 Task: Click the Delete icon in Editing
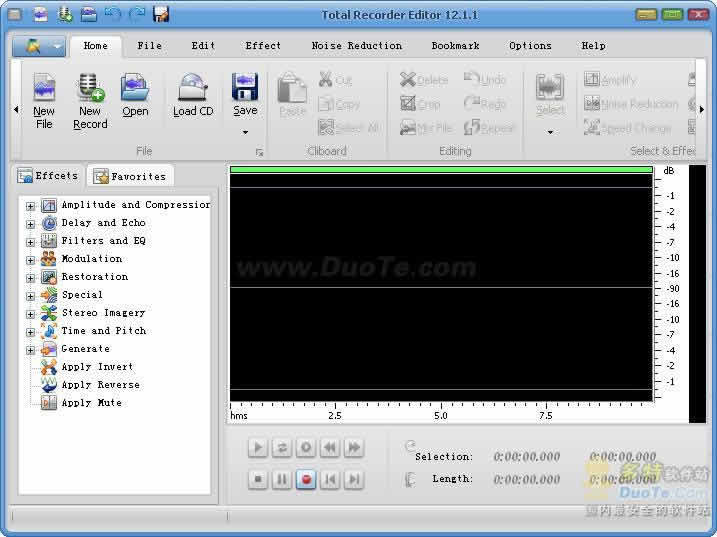[407, 80]
